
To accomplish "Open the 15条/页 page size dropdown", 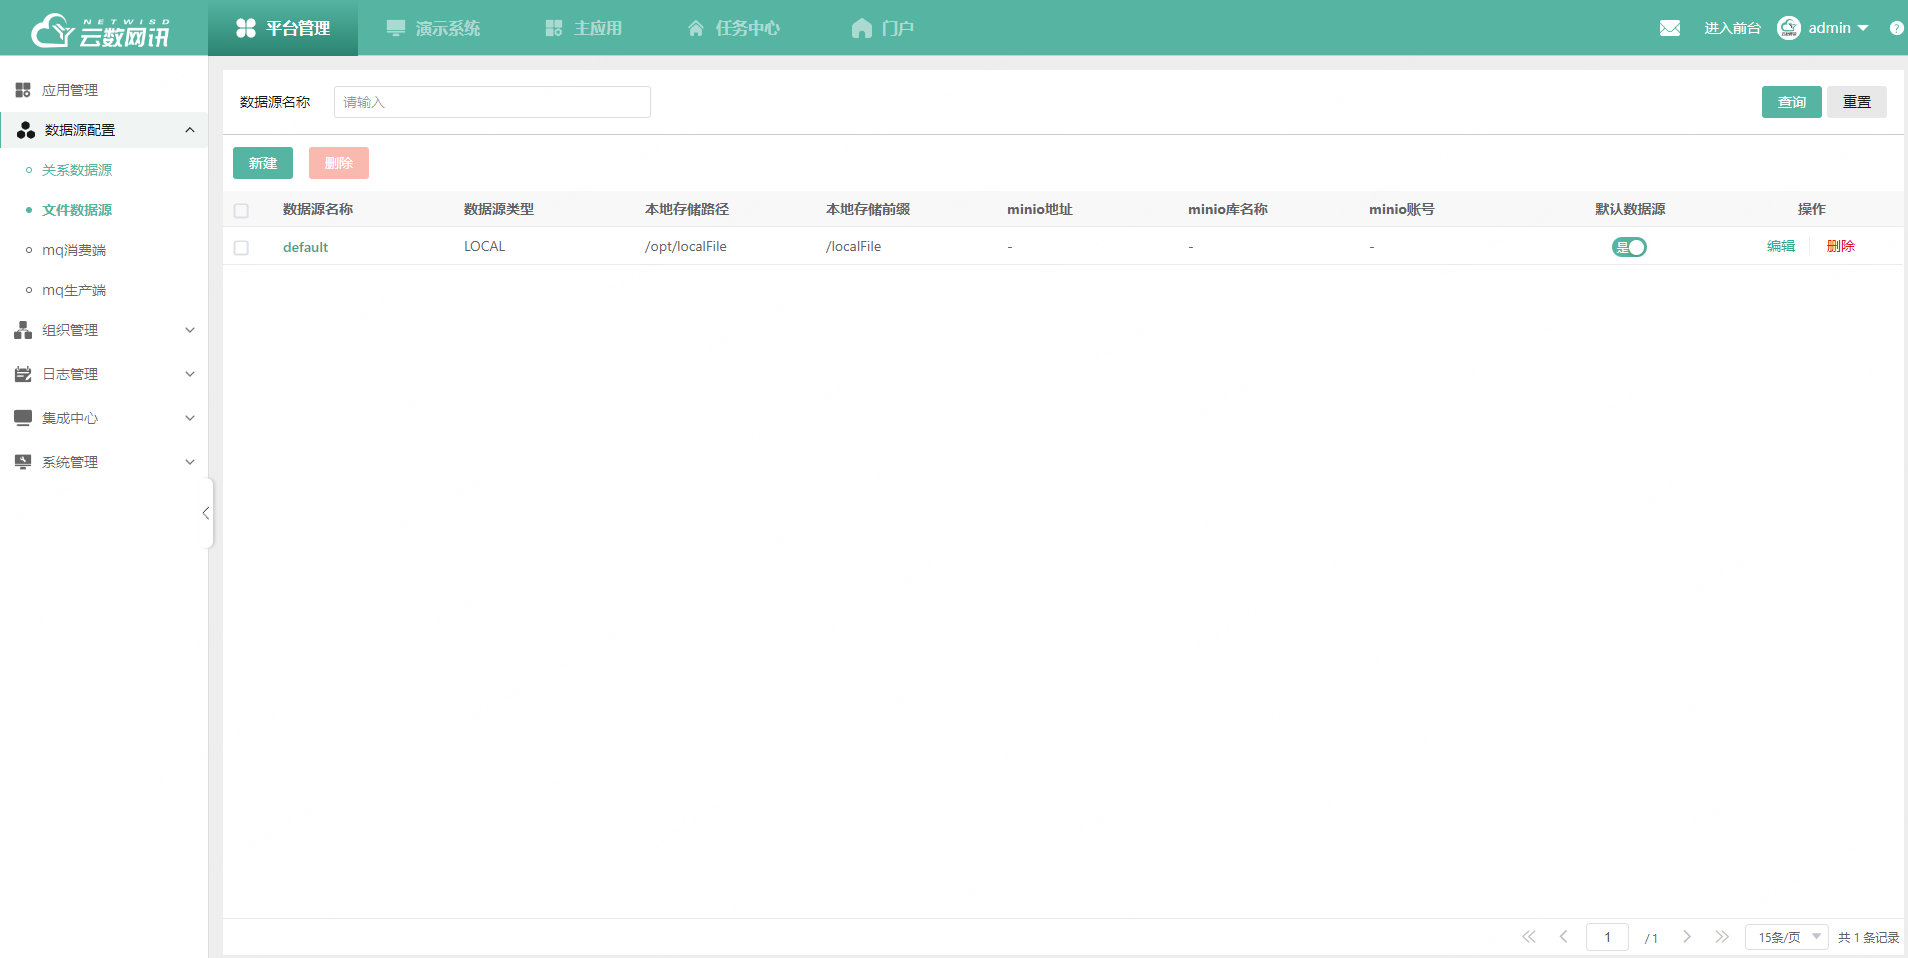I will tap(1787, 937).
